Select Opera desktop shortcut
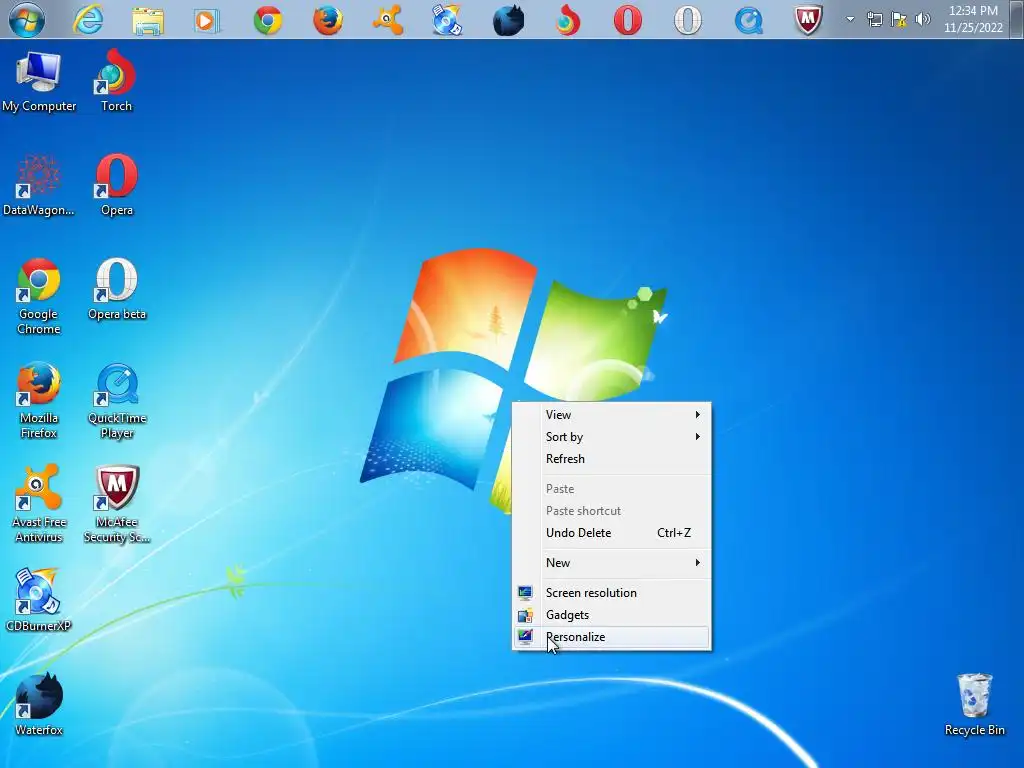 116,185
